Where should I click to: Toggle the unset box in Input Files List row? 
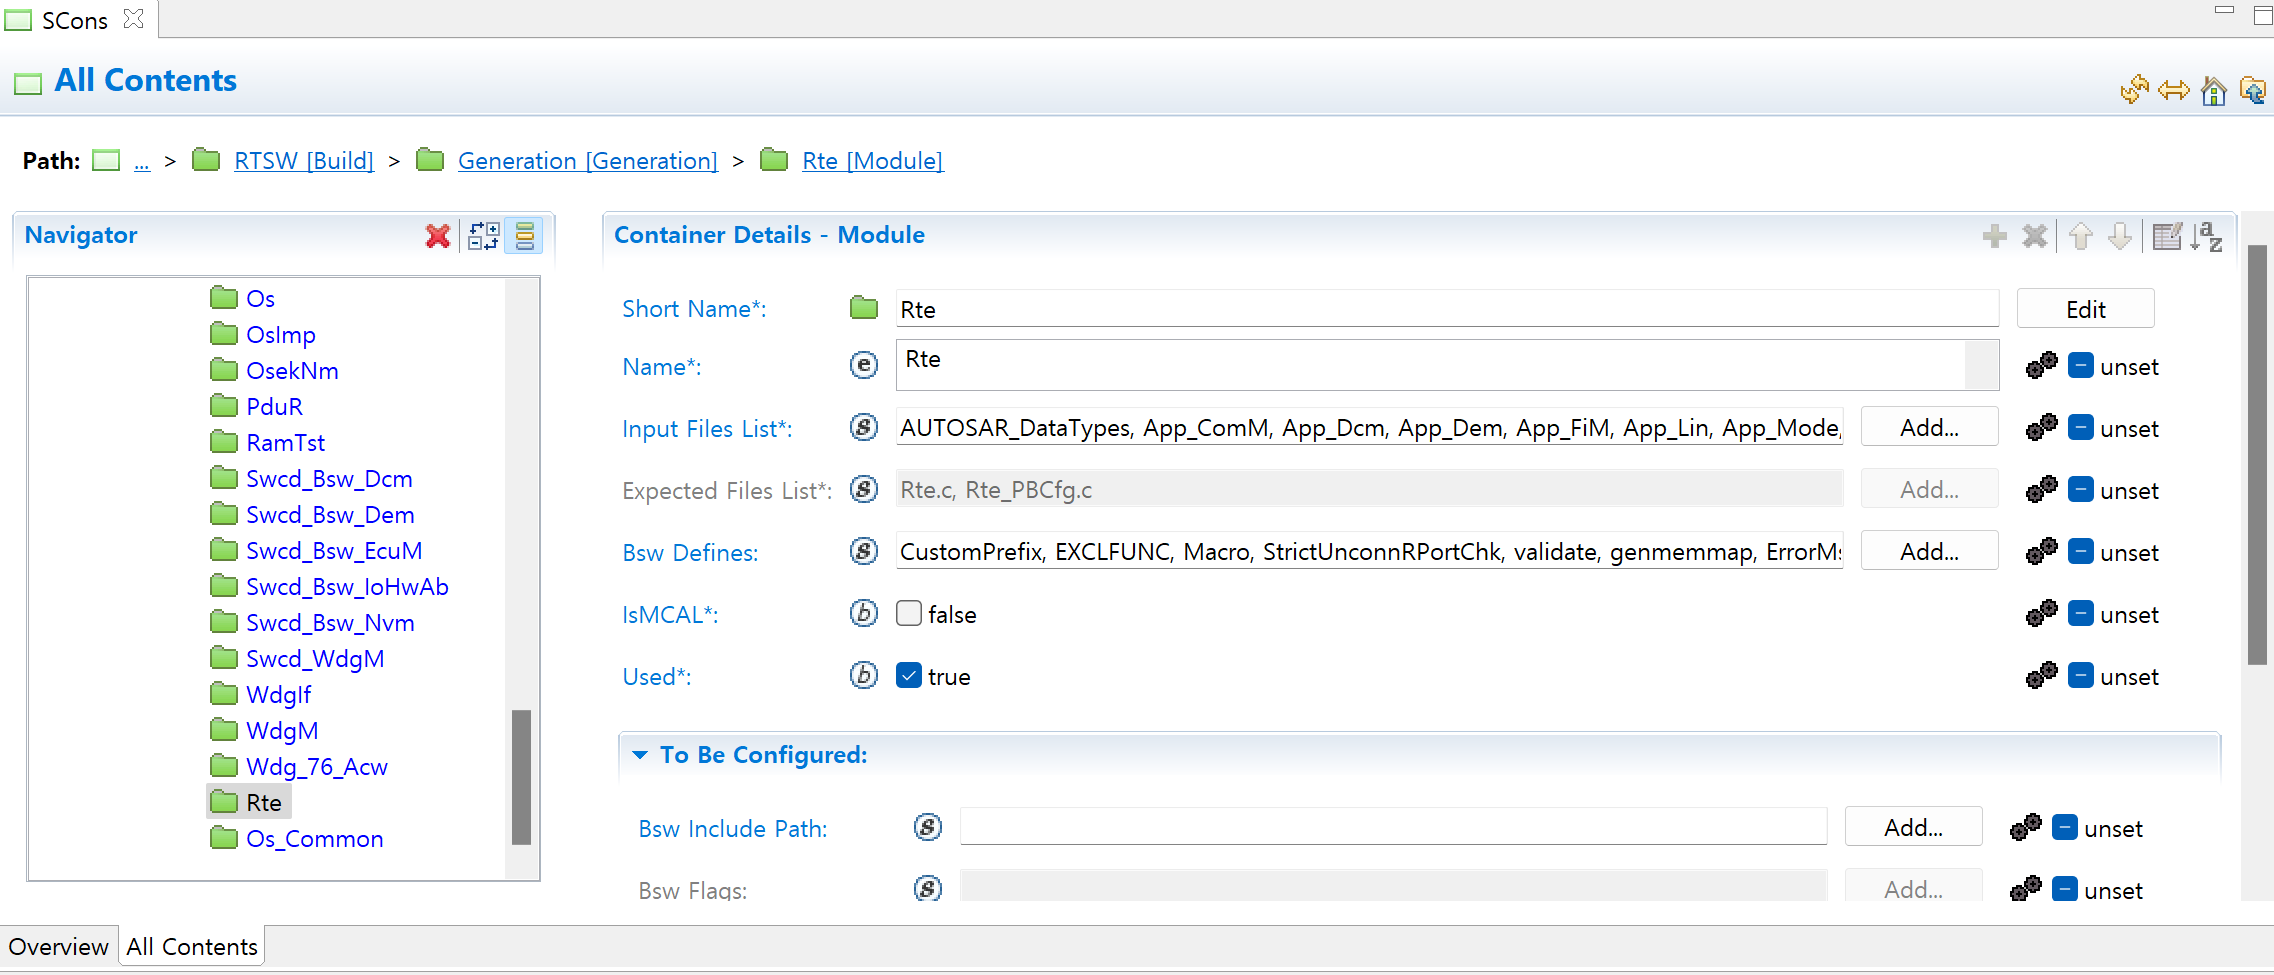(x=2081, y=428)
